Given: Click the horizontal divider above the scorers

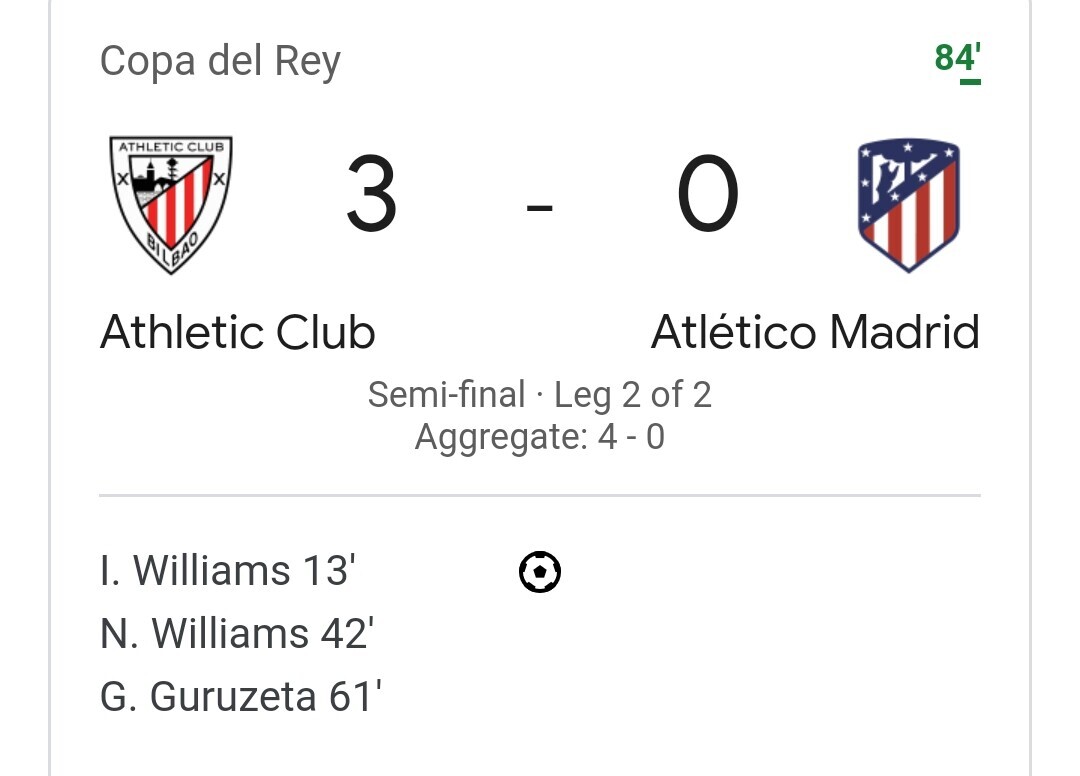Looking at the screenshot, I should pyautogui.click(x=539, y=495).
